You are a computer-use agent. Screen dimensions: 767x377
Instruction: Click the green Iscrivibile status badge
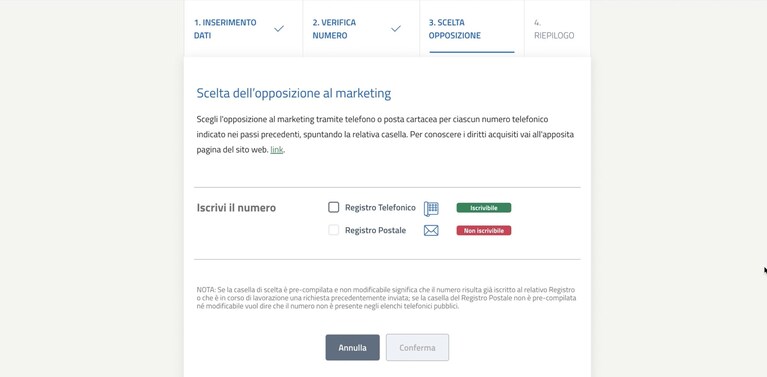(484, 208)
